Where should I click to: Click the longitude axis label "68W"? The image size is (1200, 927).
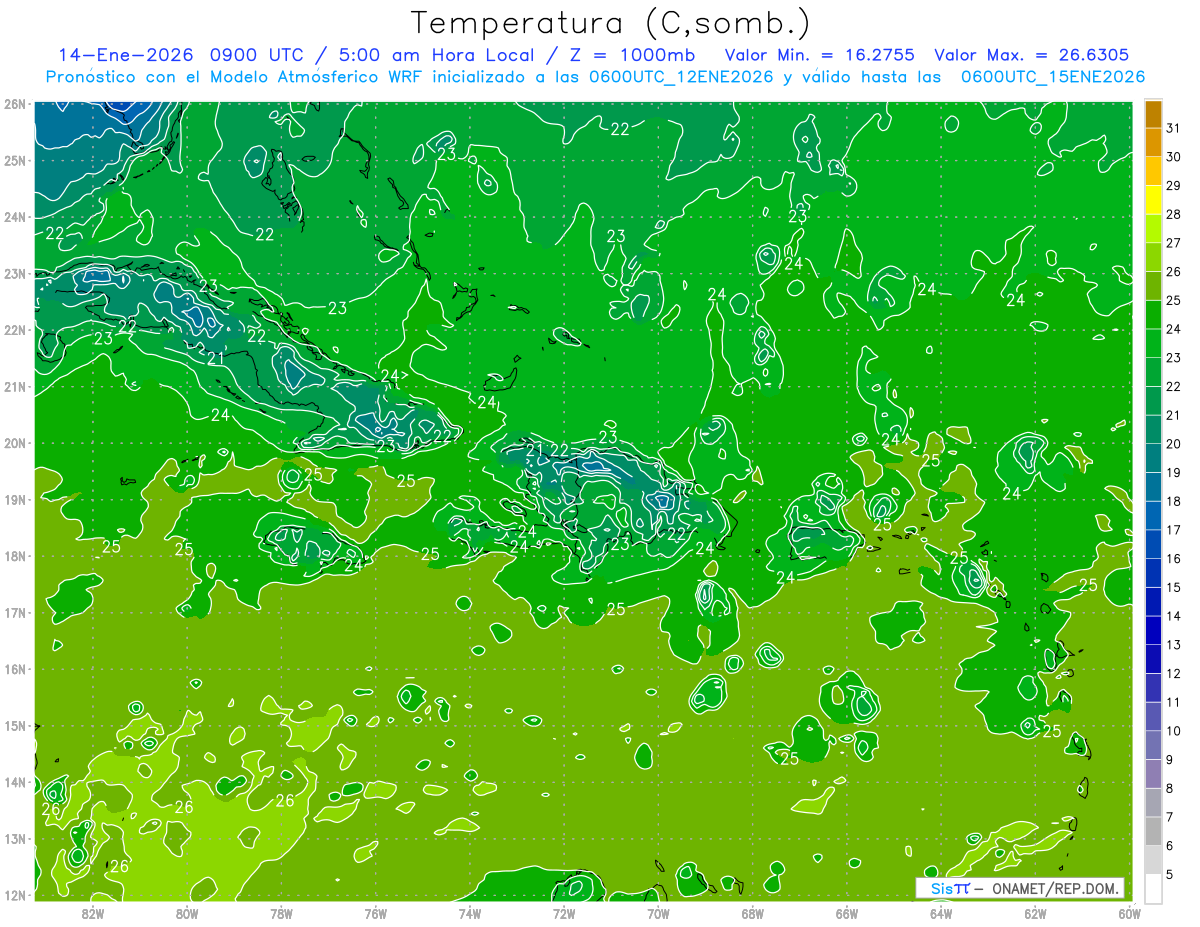(752, 913)
